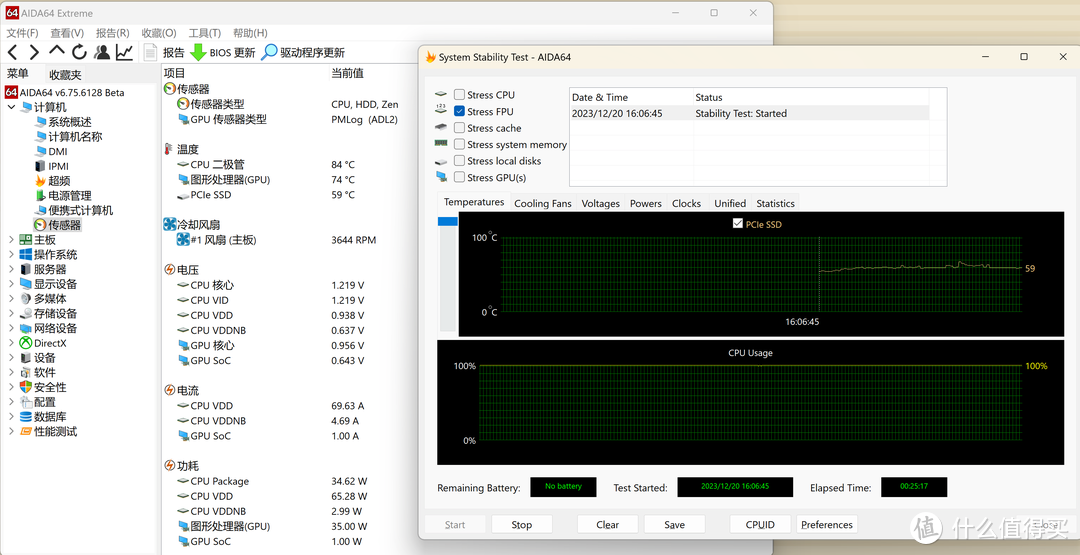Open the 工具(T) menu
1080x555 pixels.
pyautogui.click(x=205, y=33)
